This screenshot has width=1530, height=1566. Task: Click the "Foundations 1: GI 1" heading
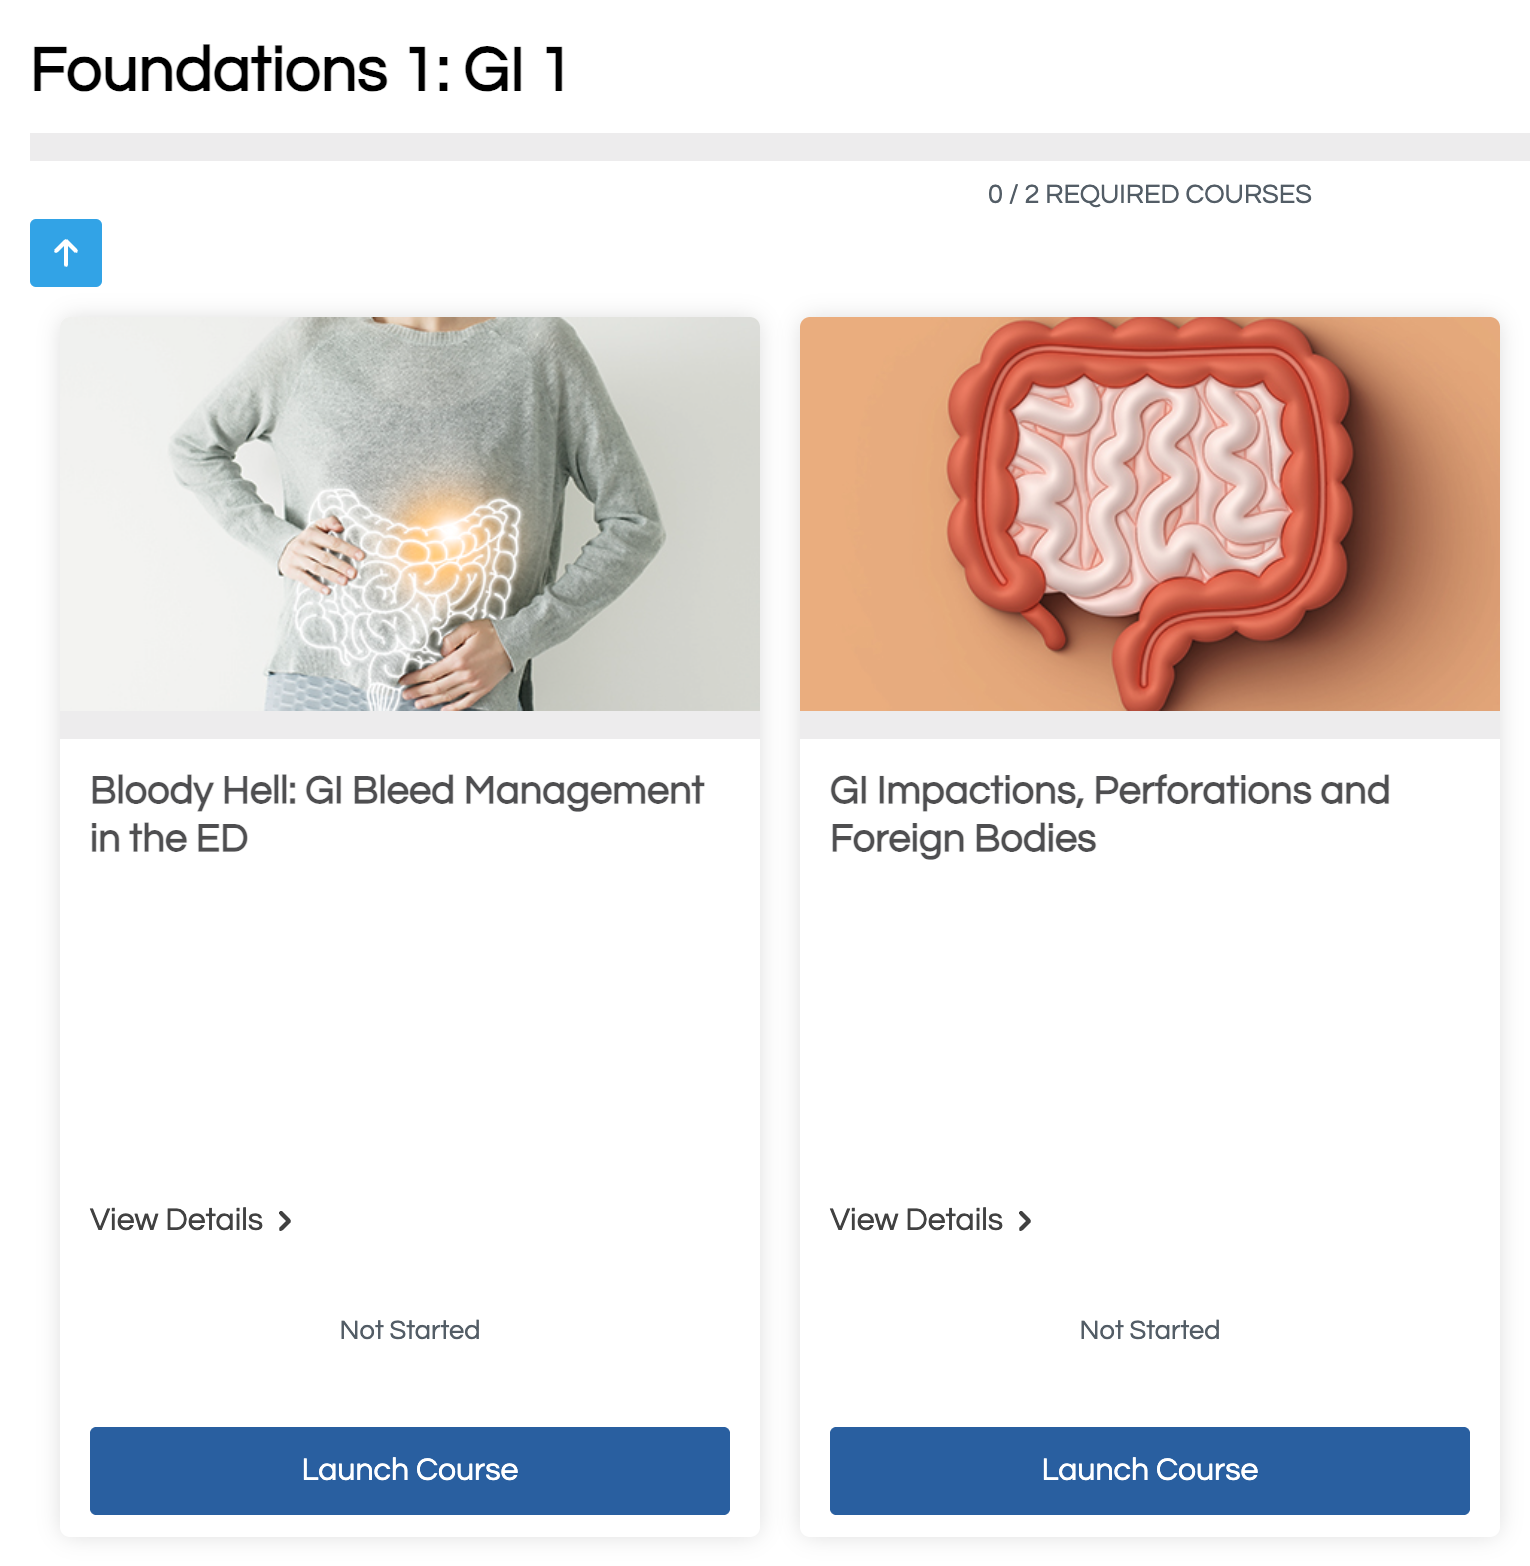click(x=300, y=70)
